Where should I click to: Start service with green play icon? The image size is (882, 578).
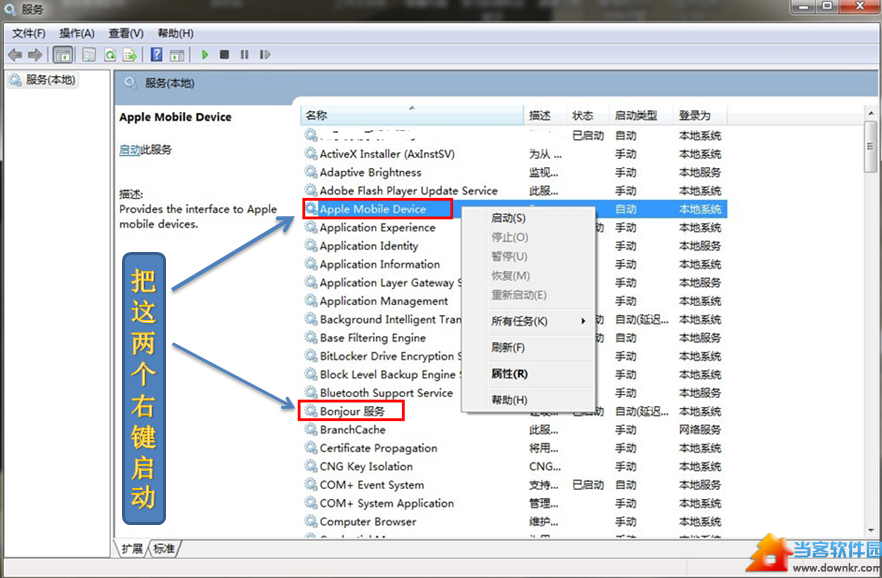(x=205, y=55)
